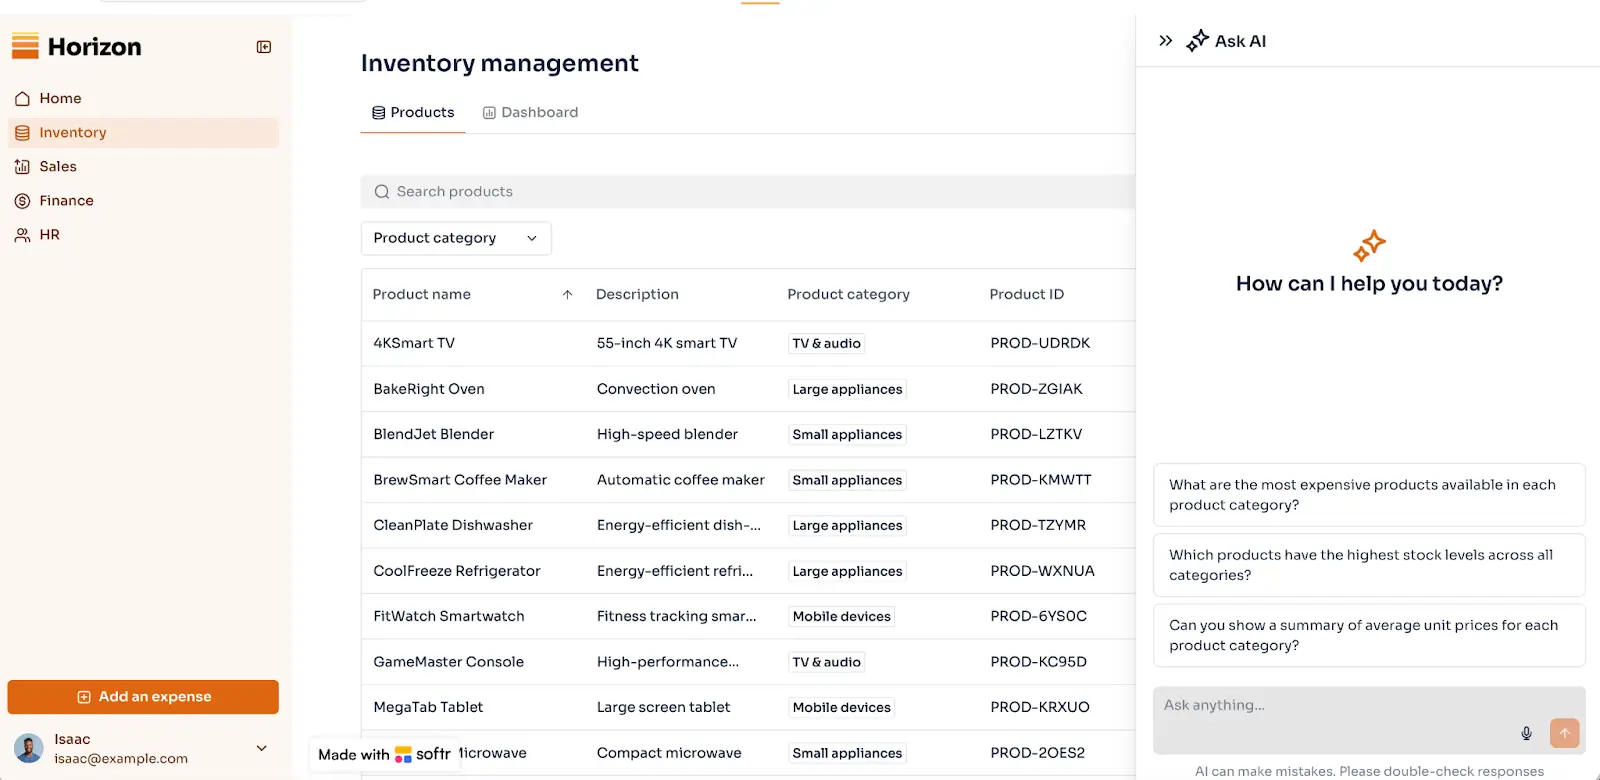
Task: Click the HR people icon
Action: [x=22, y=235]
